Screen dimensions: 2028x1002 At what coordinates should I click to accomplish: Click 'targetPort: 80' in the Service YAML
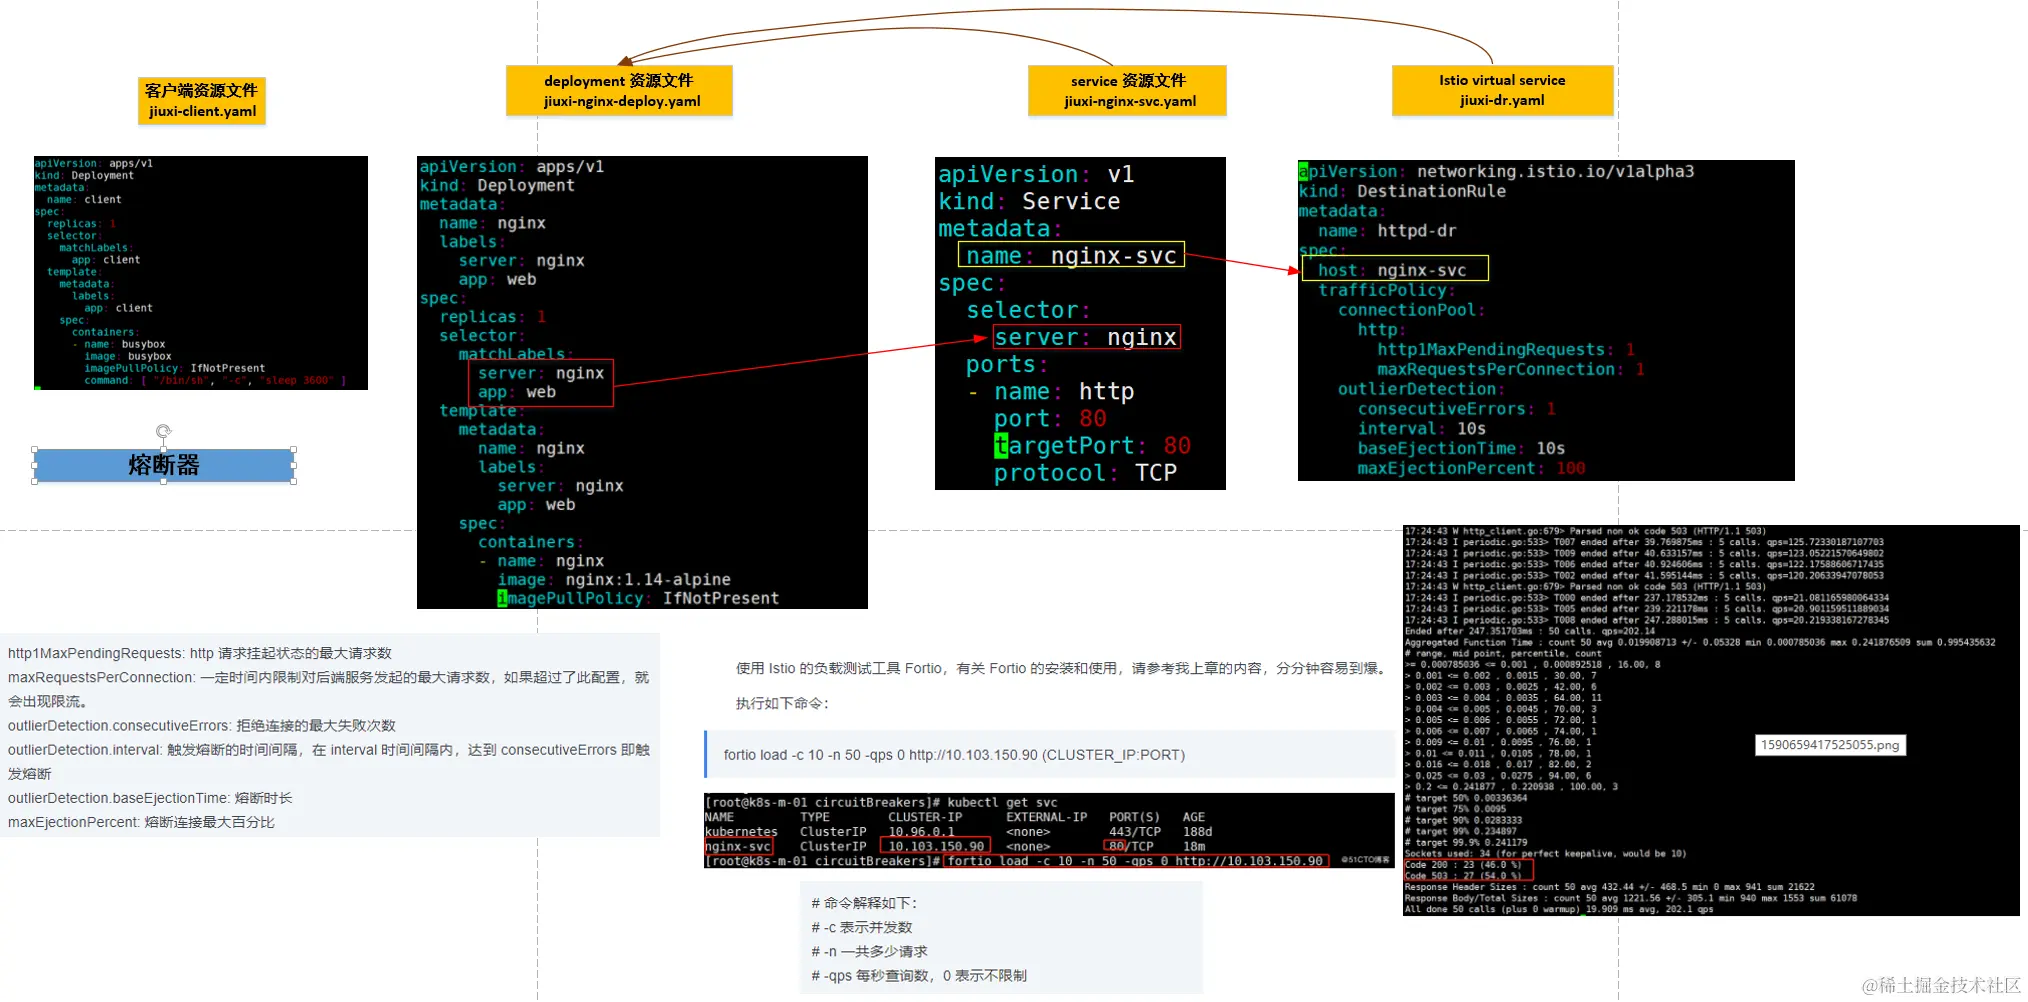pyautogui.click(x=1092, y=445)
